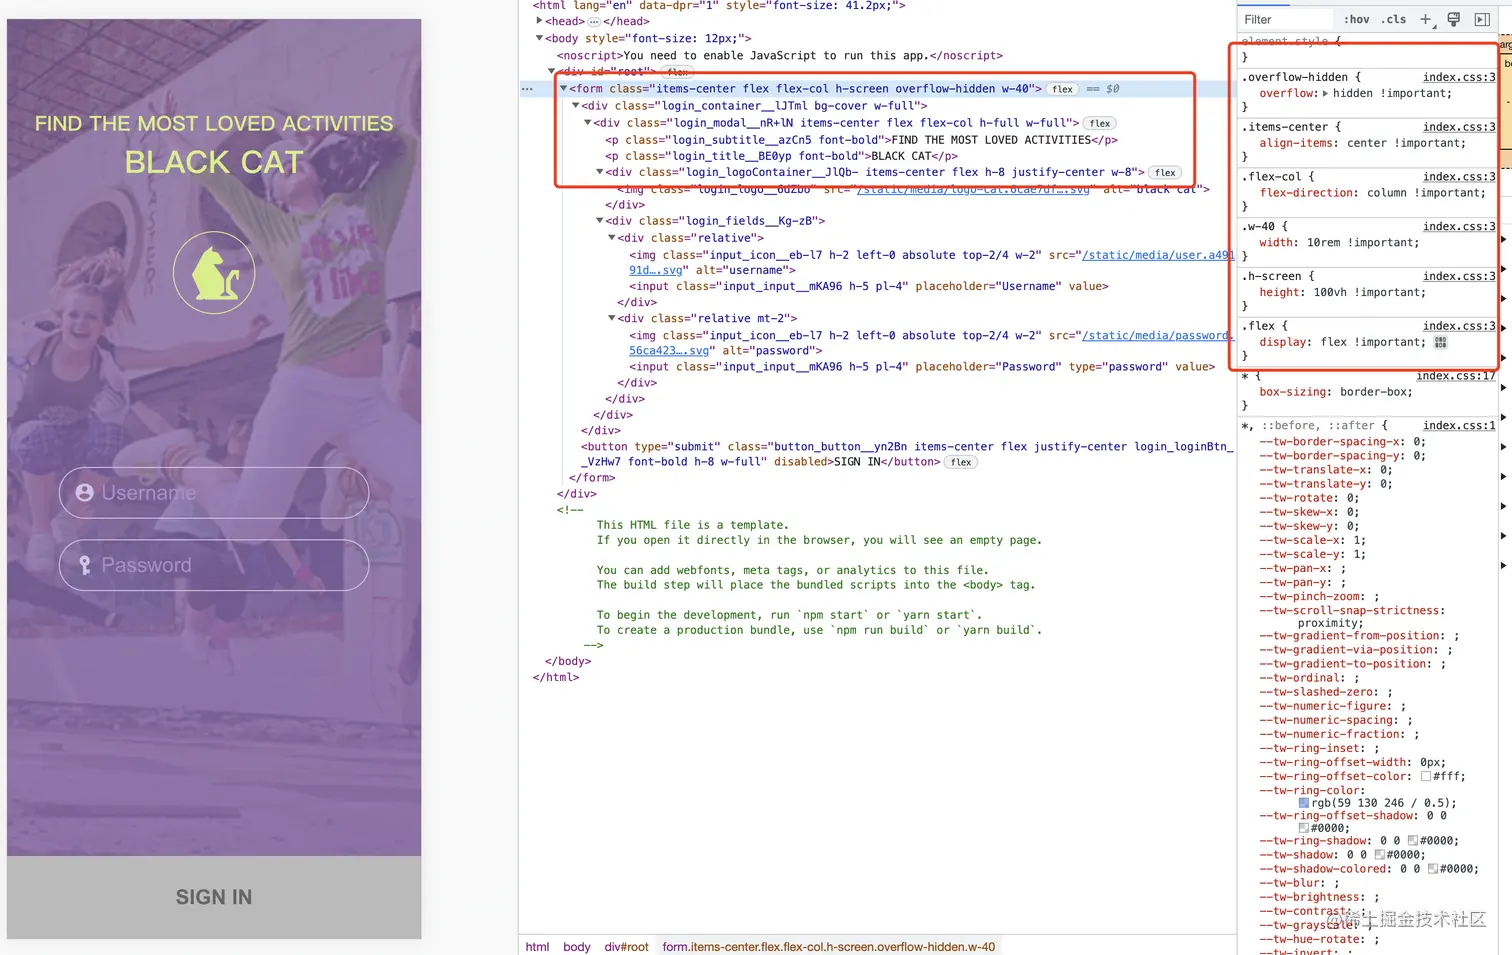
Task: Click the Username input field
Action: point(214,493)
